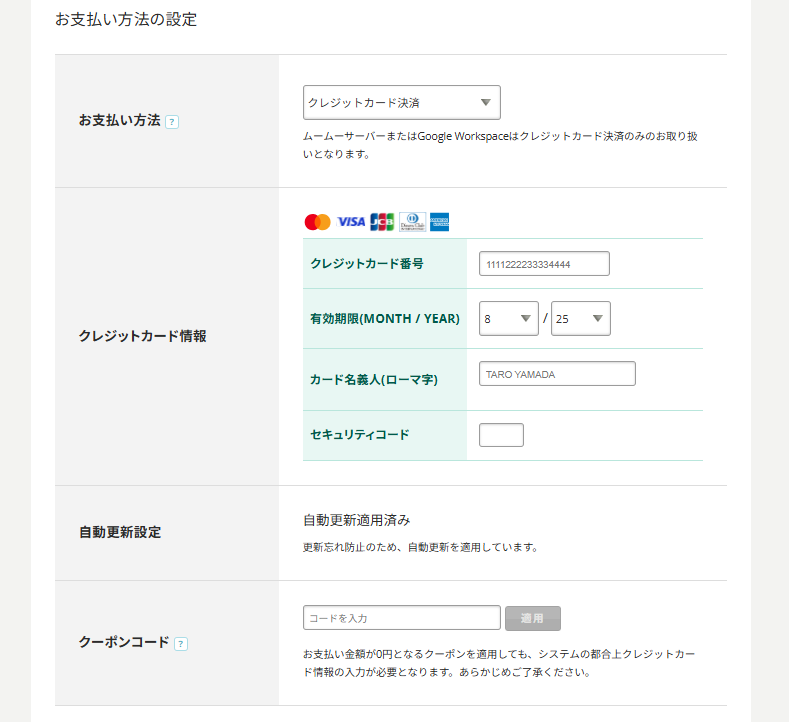Focus the クレジットカード番号 input field

pos(544,264)
